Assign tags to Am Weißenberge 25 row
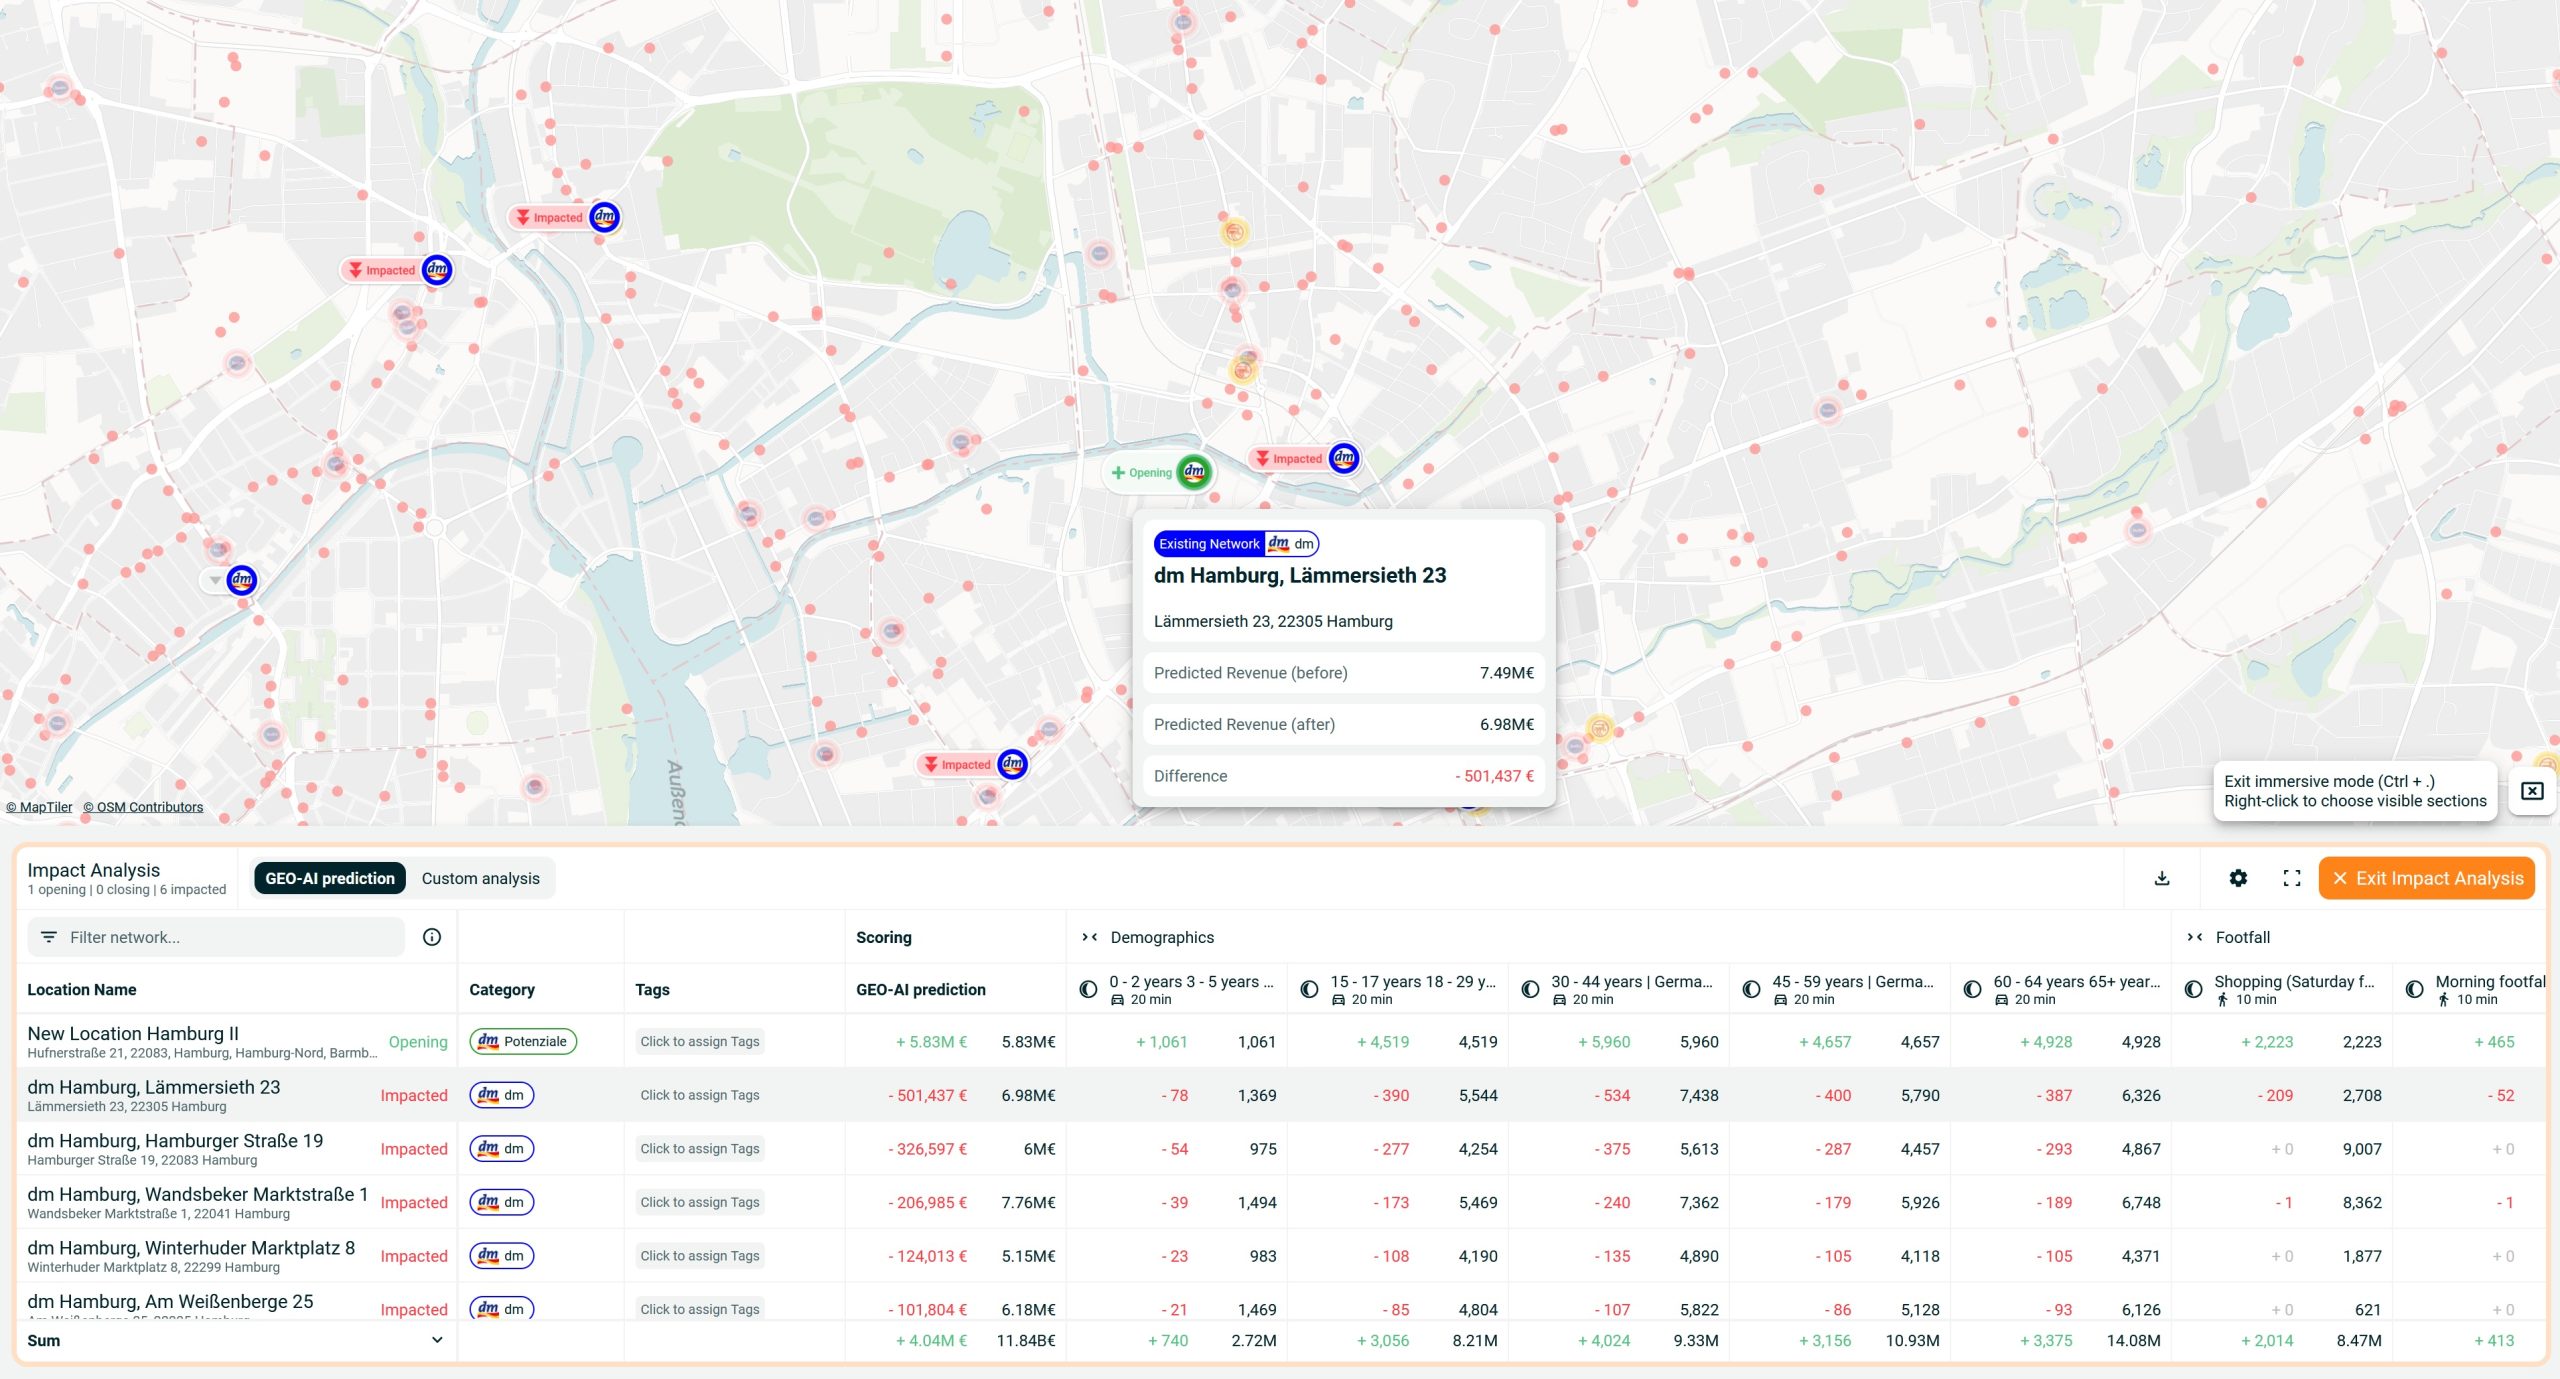 click(700, 1308)
